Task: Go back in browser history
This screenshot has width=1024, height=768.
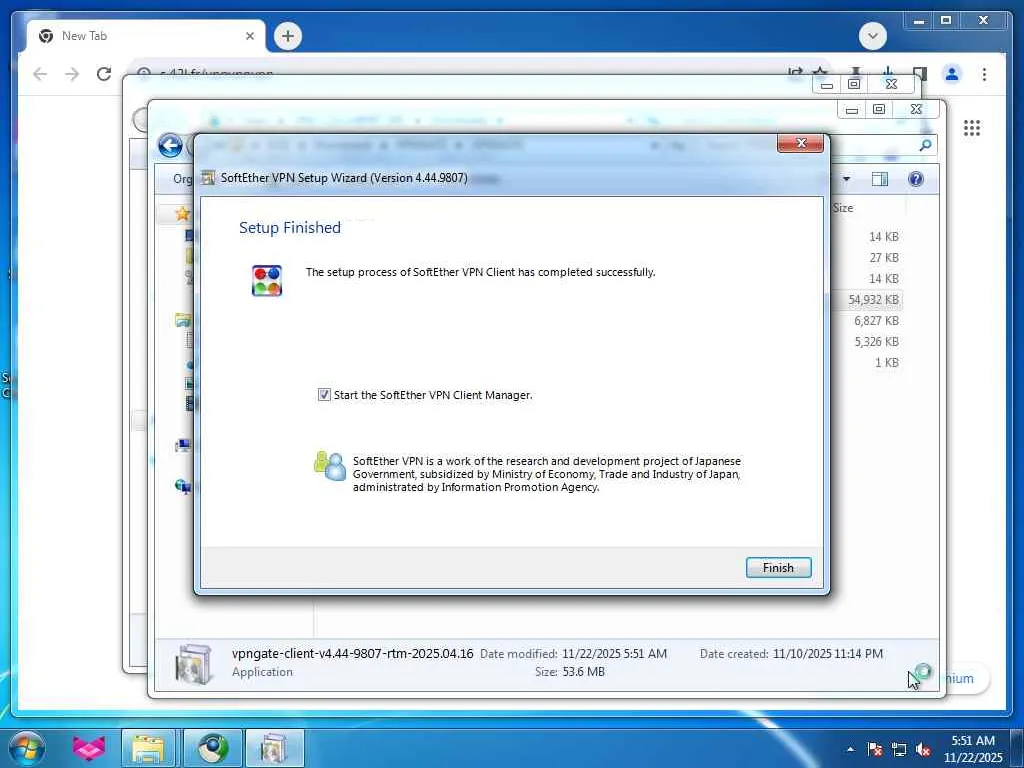Action: click(40, 74)
